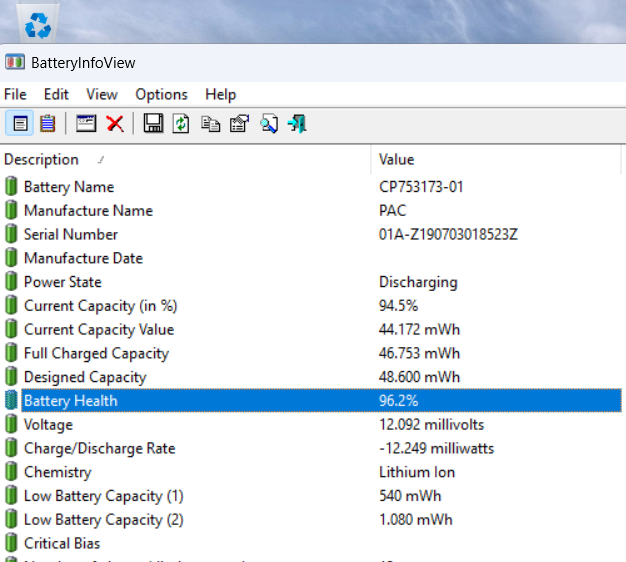The width and height of the screenshot is (626, 562).
Task: Click the serial value 01A-Z190703018523Z
Action: pyautogui.click(x=448, y=234)
